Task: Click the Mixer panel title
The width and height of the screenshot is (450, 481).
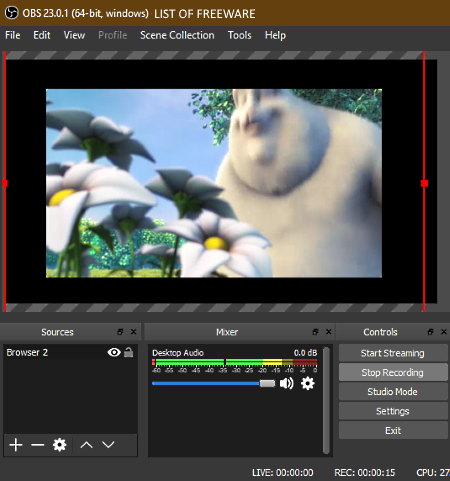Action: (x=227, y=332)
